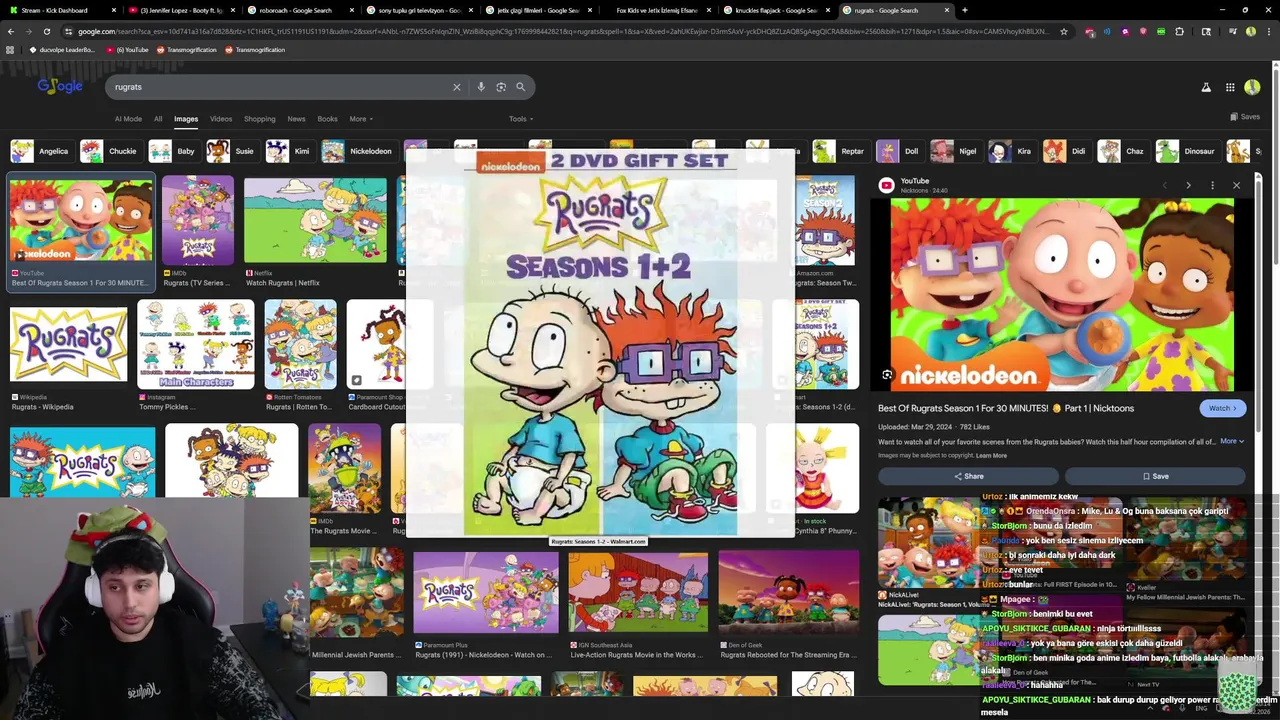Screen dimensions: 1280x720
Task: Switch to Jennifer Lopez - Booty tab
Action: (182, 10)
